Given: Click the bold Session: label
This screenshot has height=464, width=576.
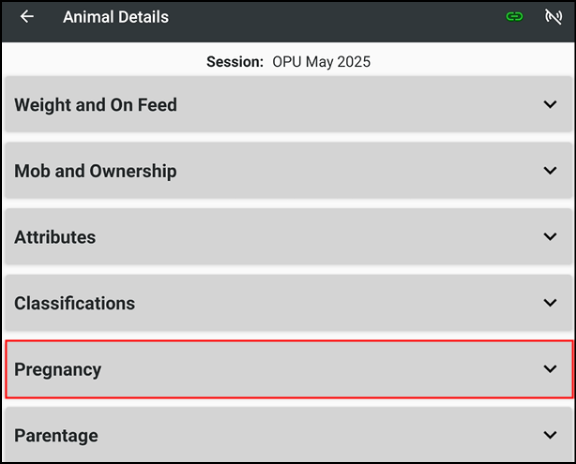Looking at the screenshot, I should [x=235, y=62].
